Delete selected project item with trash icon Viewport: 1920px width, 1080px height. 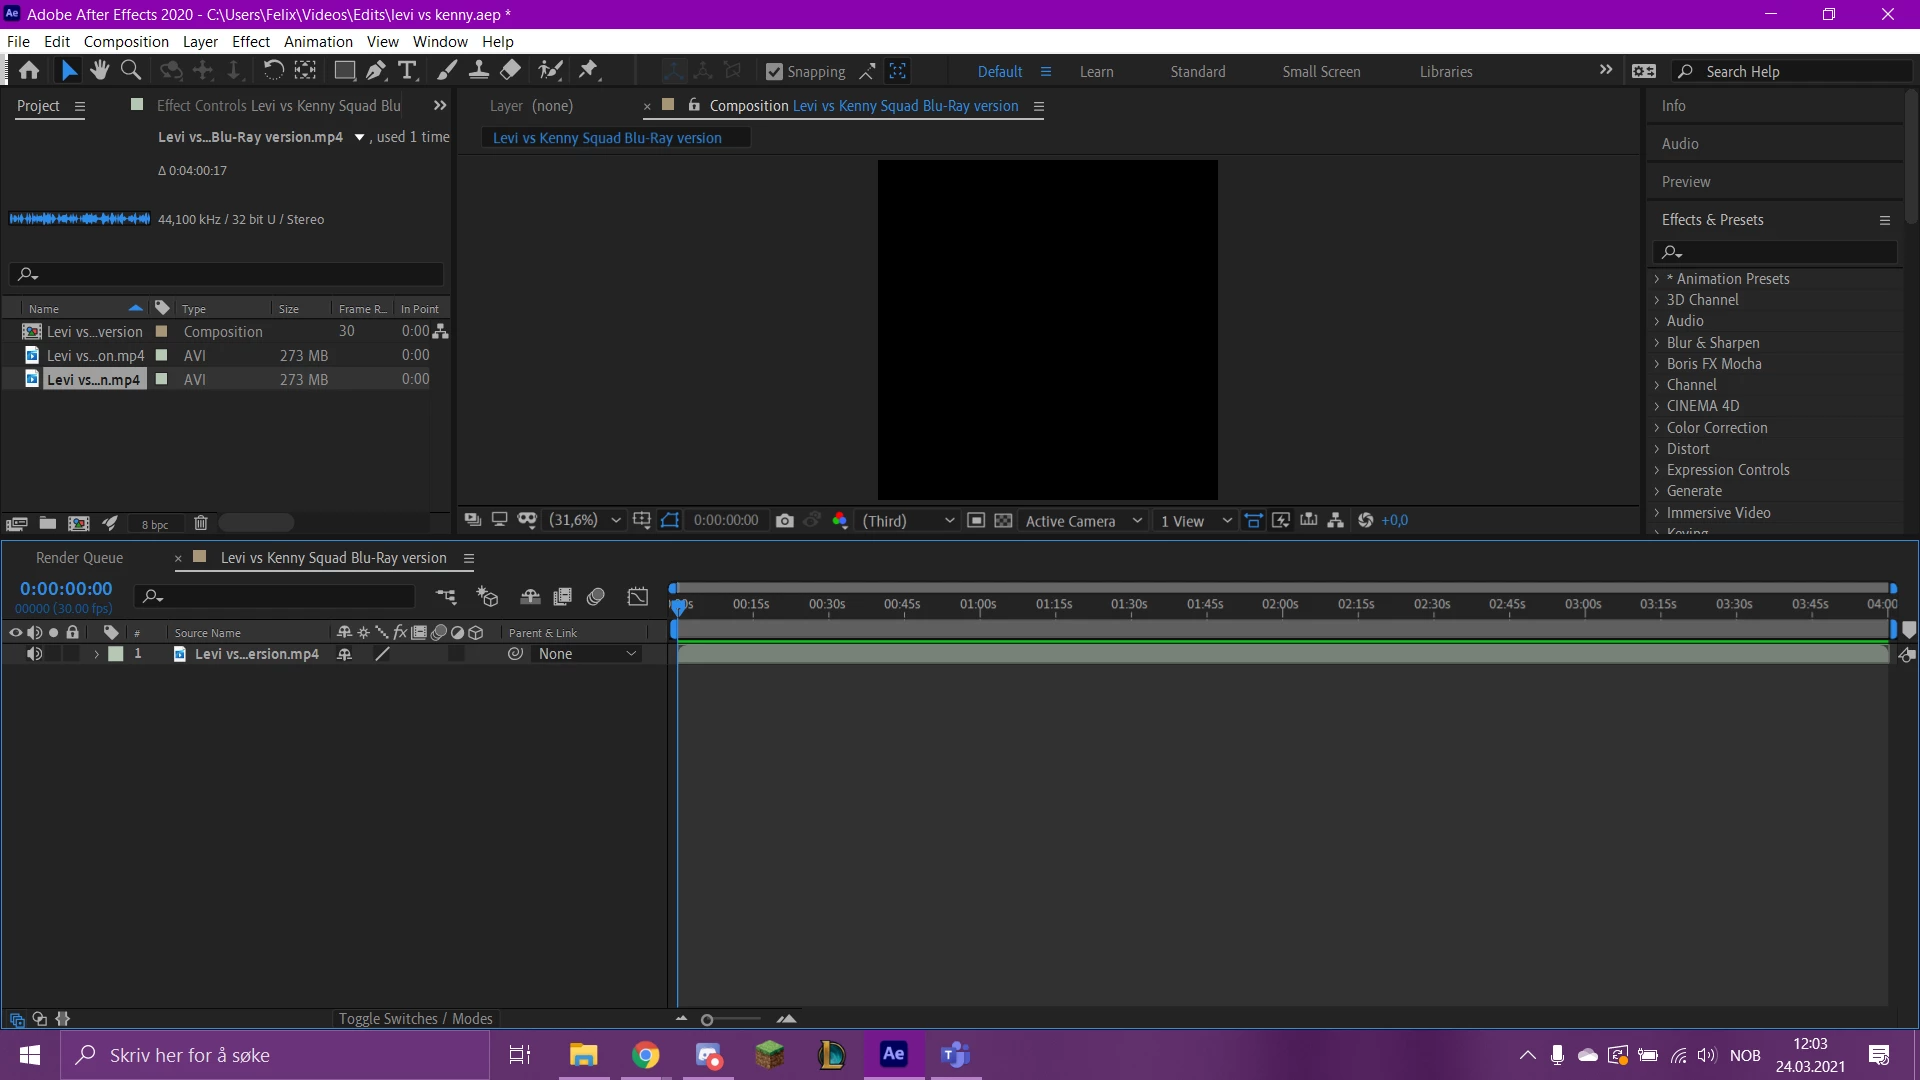(x=200, y=523)
